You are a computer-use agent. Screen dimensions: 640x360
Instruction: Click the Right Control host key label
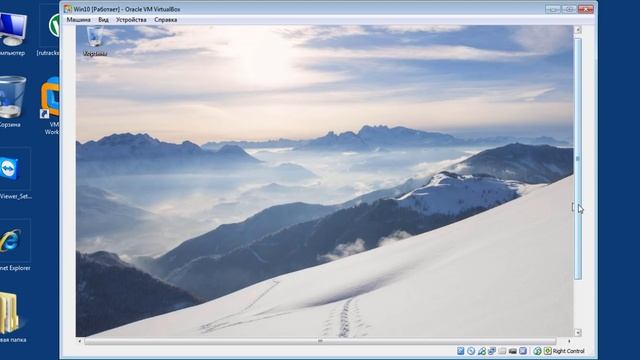[569, 351]
